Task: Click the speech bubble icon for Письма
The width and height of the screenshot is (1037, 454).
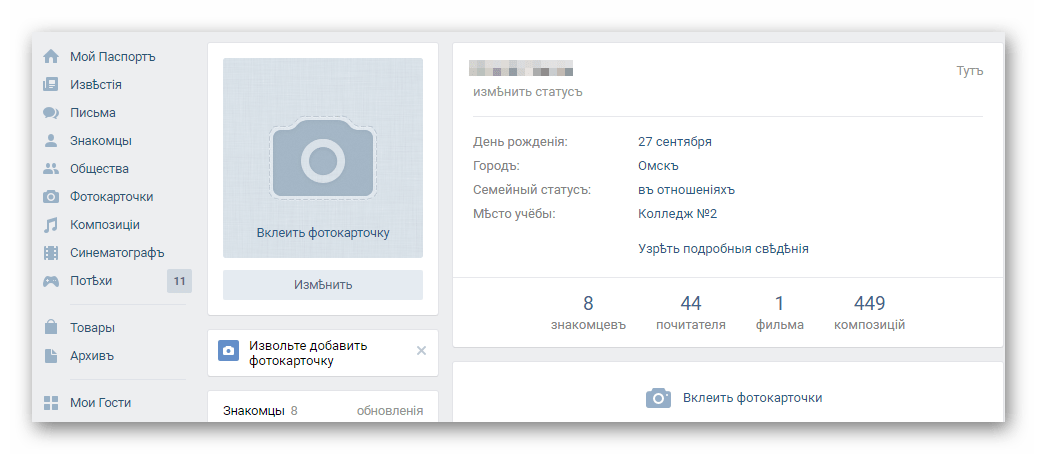Action: pos(51,113)
